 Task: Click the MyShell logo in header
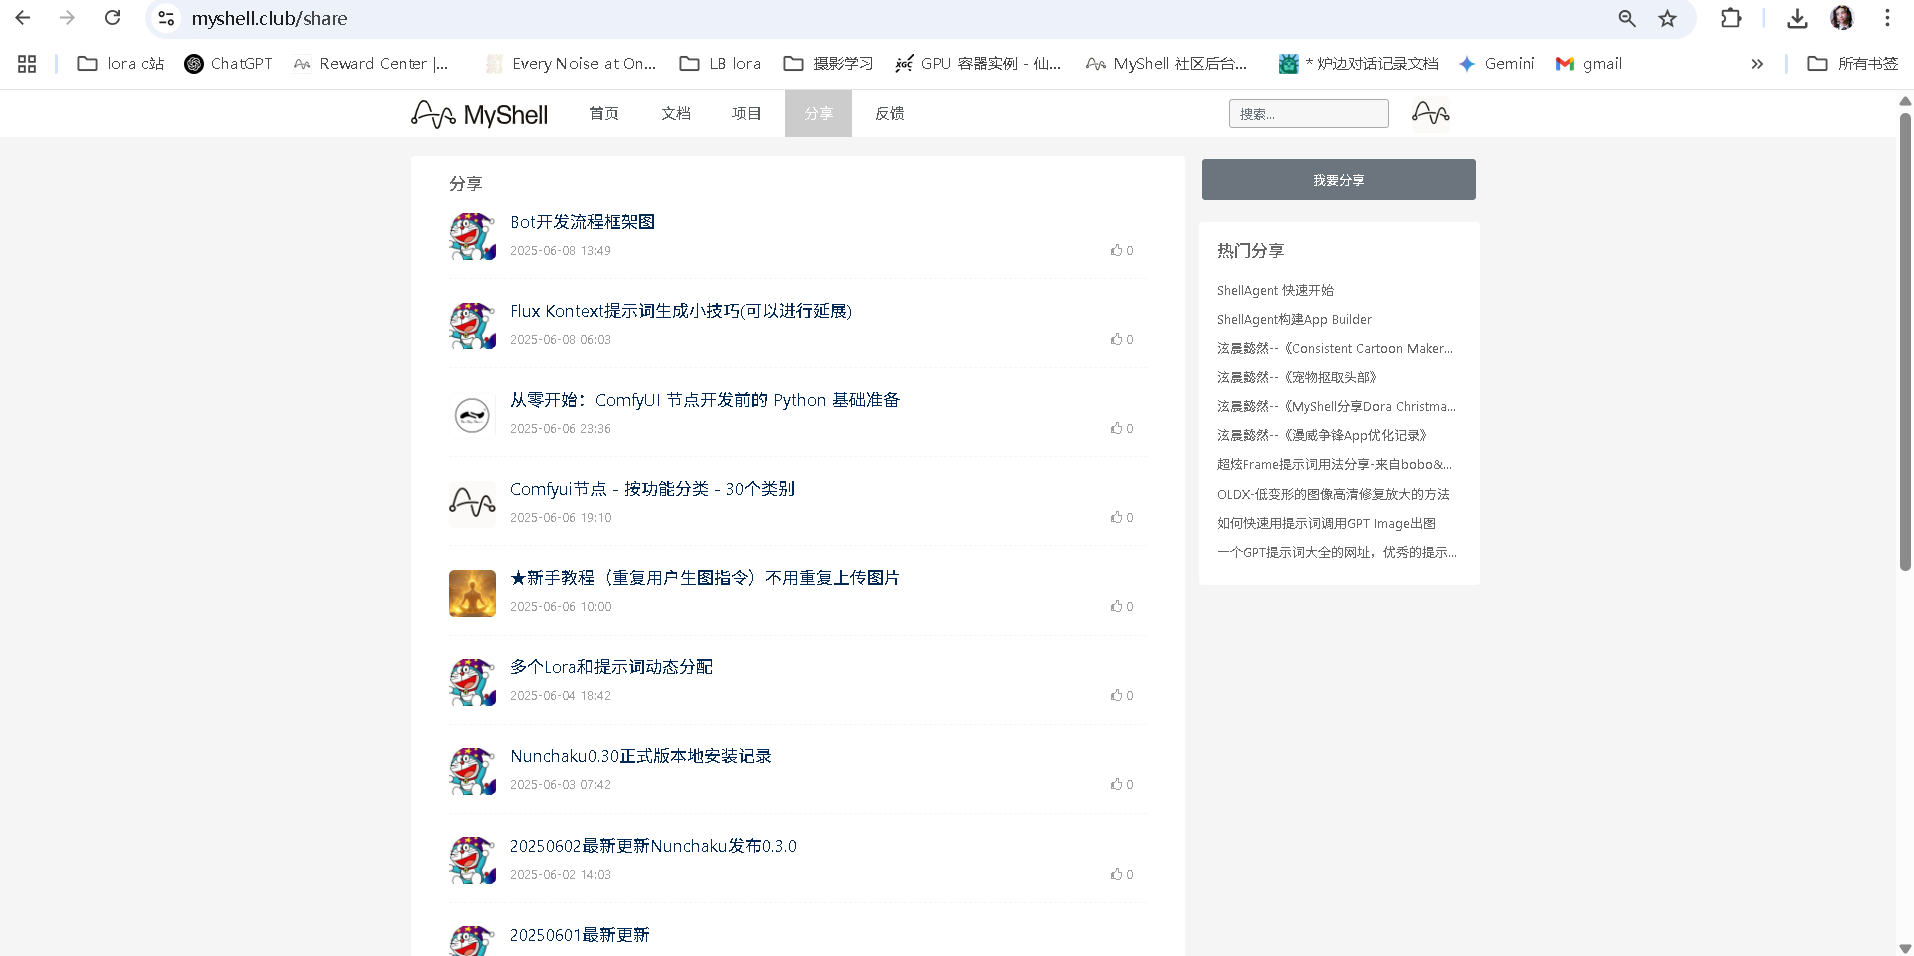pos(479,114)
